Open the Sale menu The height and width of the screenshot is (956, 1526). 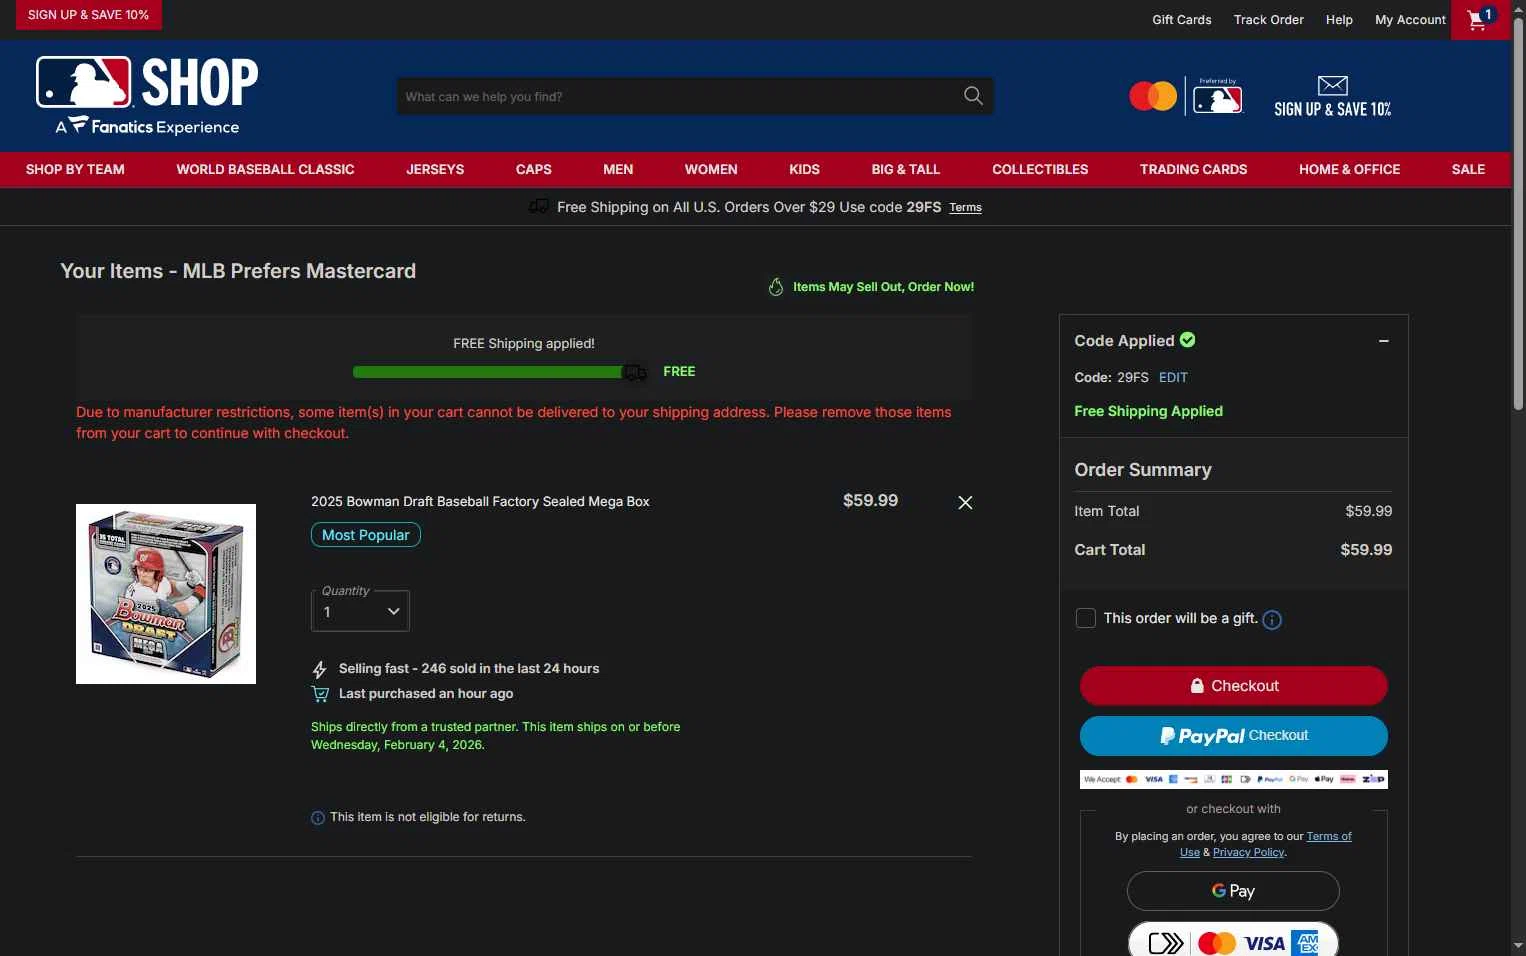coord(1468,169)
